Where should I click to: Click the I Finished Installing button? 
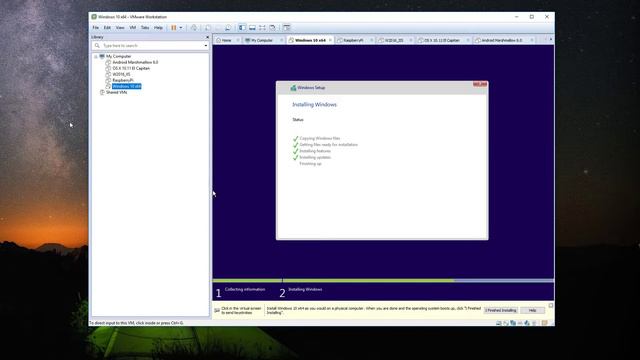pyautogui.click(x=501, y=311)
